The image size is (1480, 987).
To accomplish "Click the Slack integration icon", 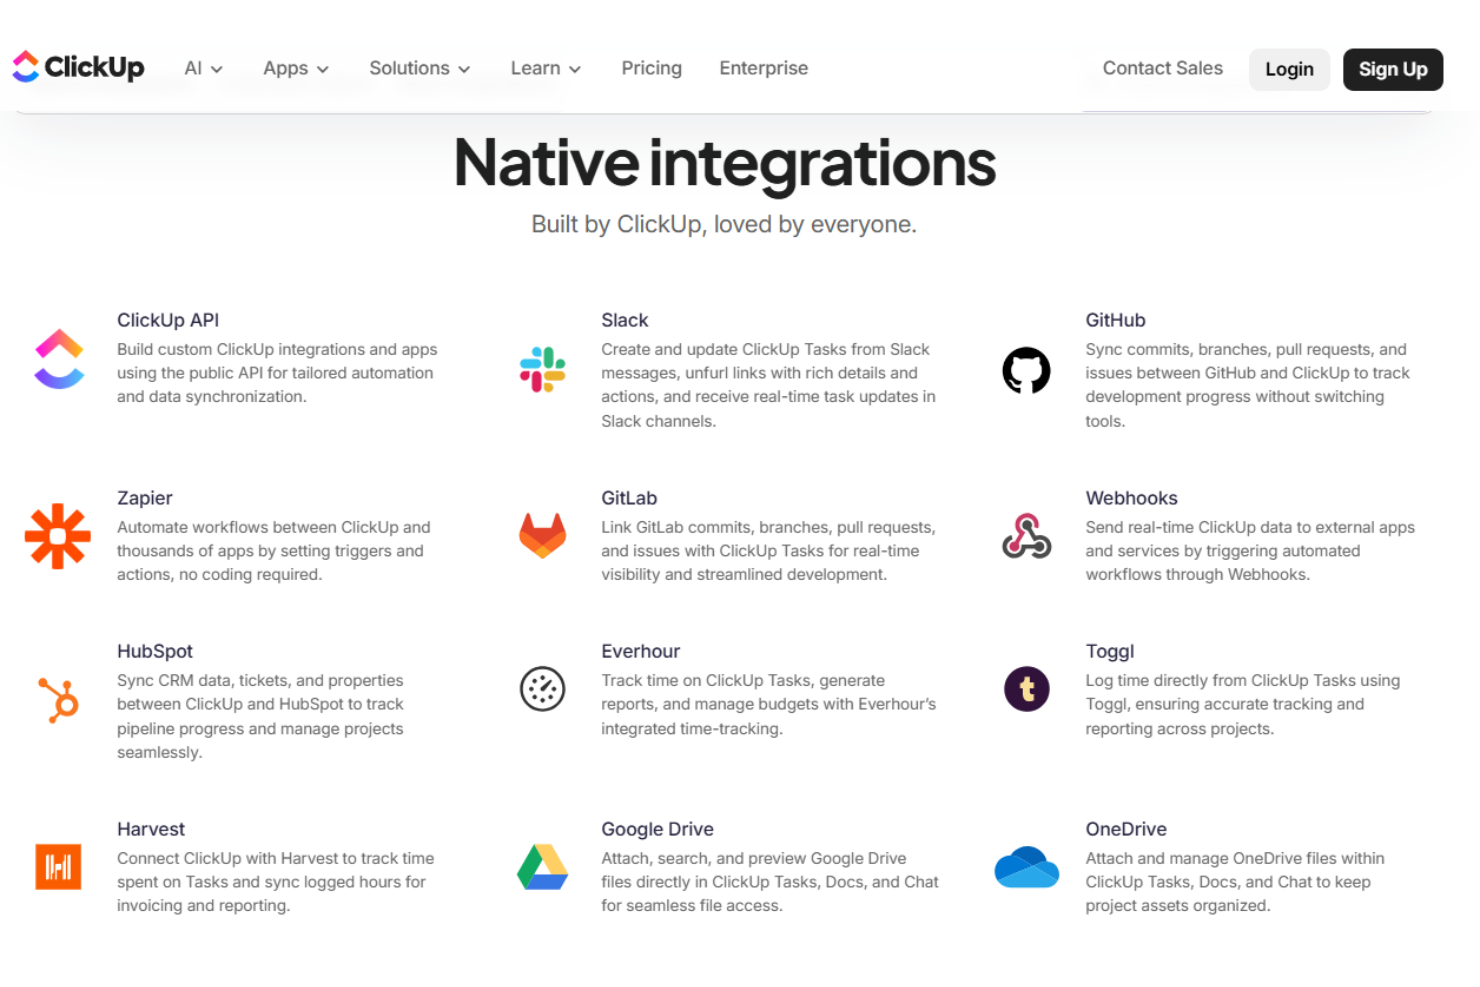I will coord(542,369).
